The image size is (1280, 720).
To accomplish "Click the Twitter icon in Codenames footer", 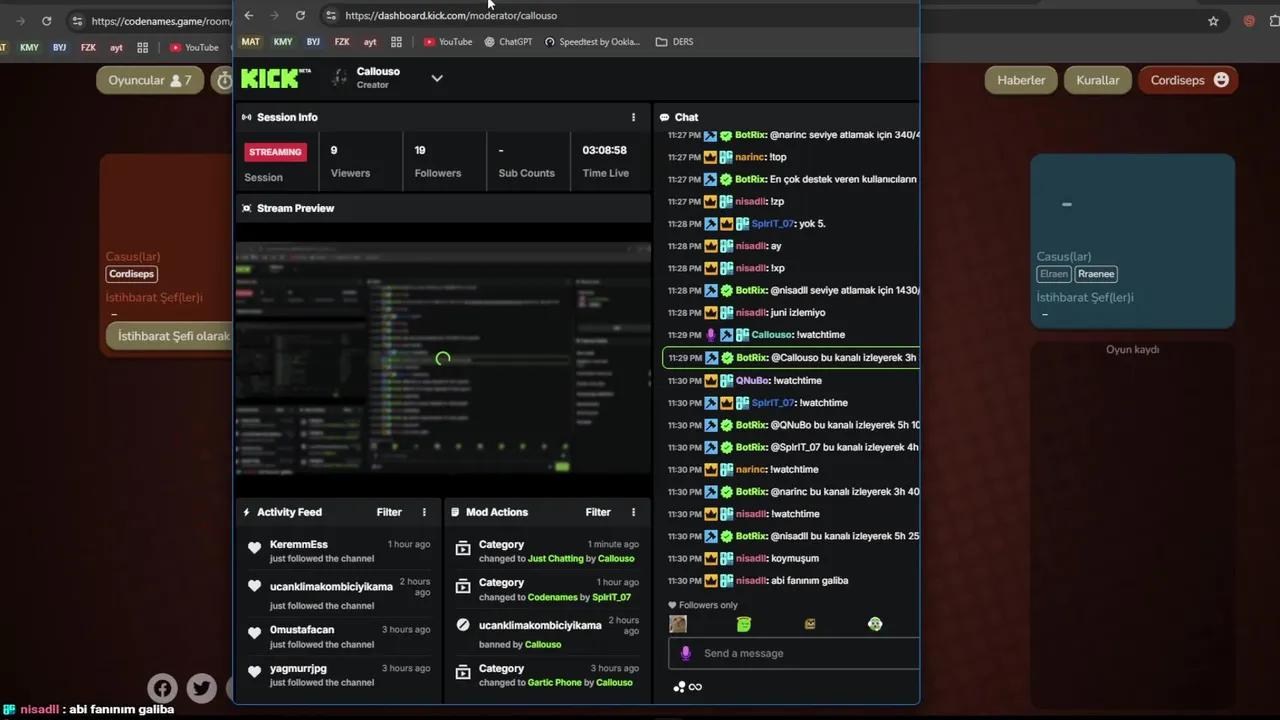I will [x=201, y=688].
